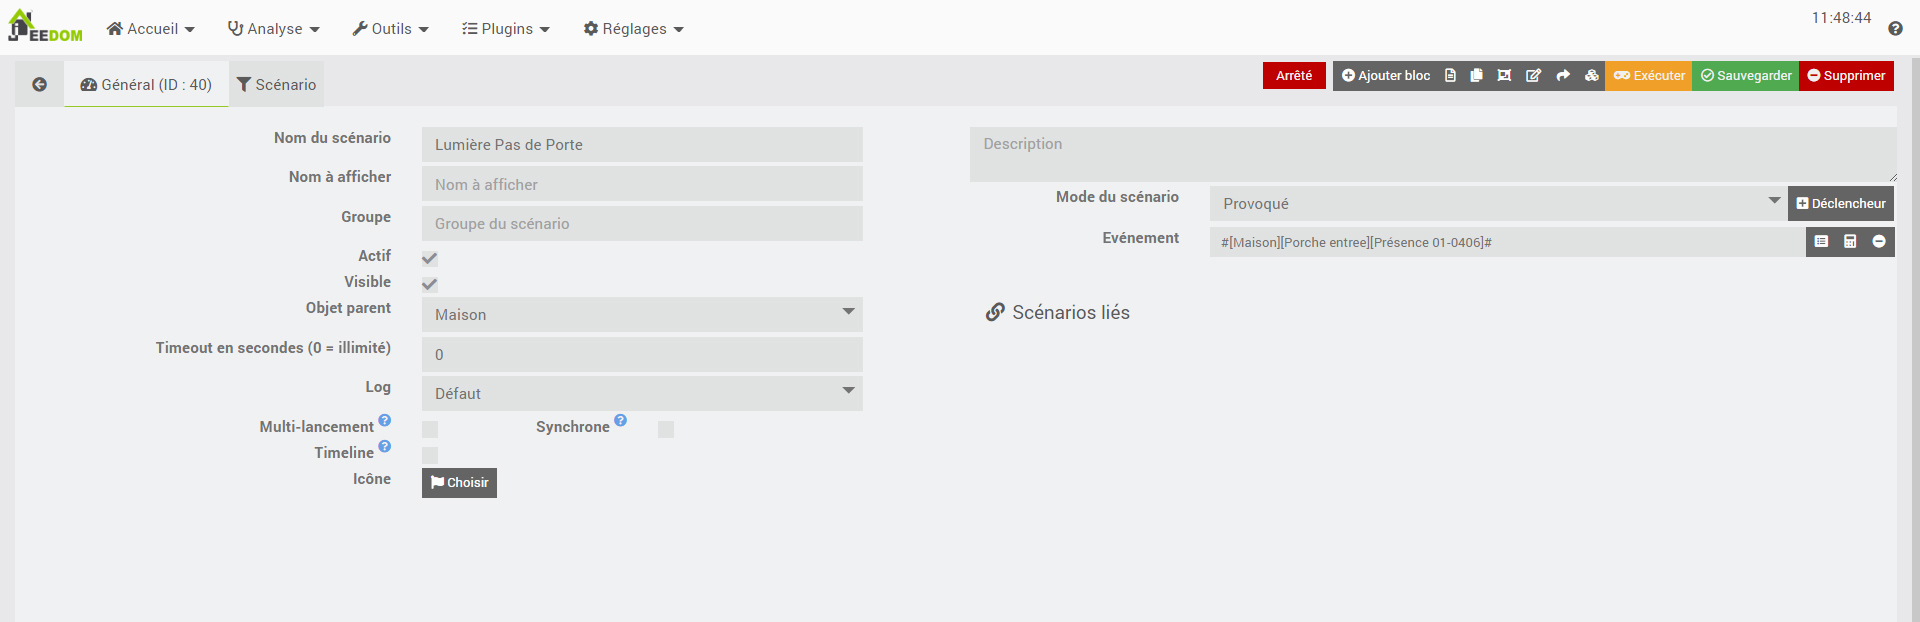
Task: Click the Nom à afficher input field
Action: coord(642,185)
